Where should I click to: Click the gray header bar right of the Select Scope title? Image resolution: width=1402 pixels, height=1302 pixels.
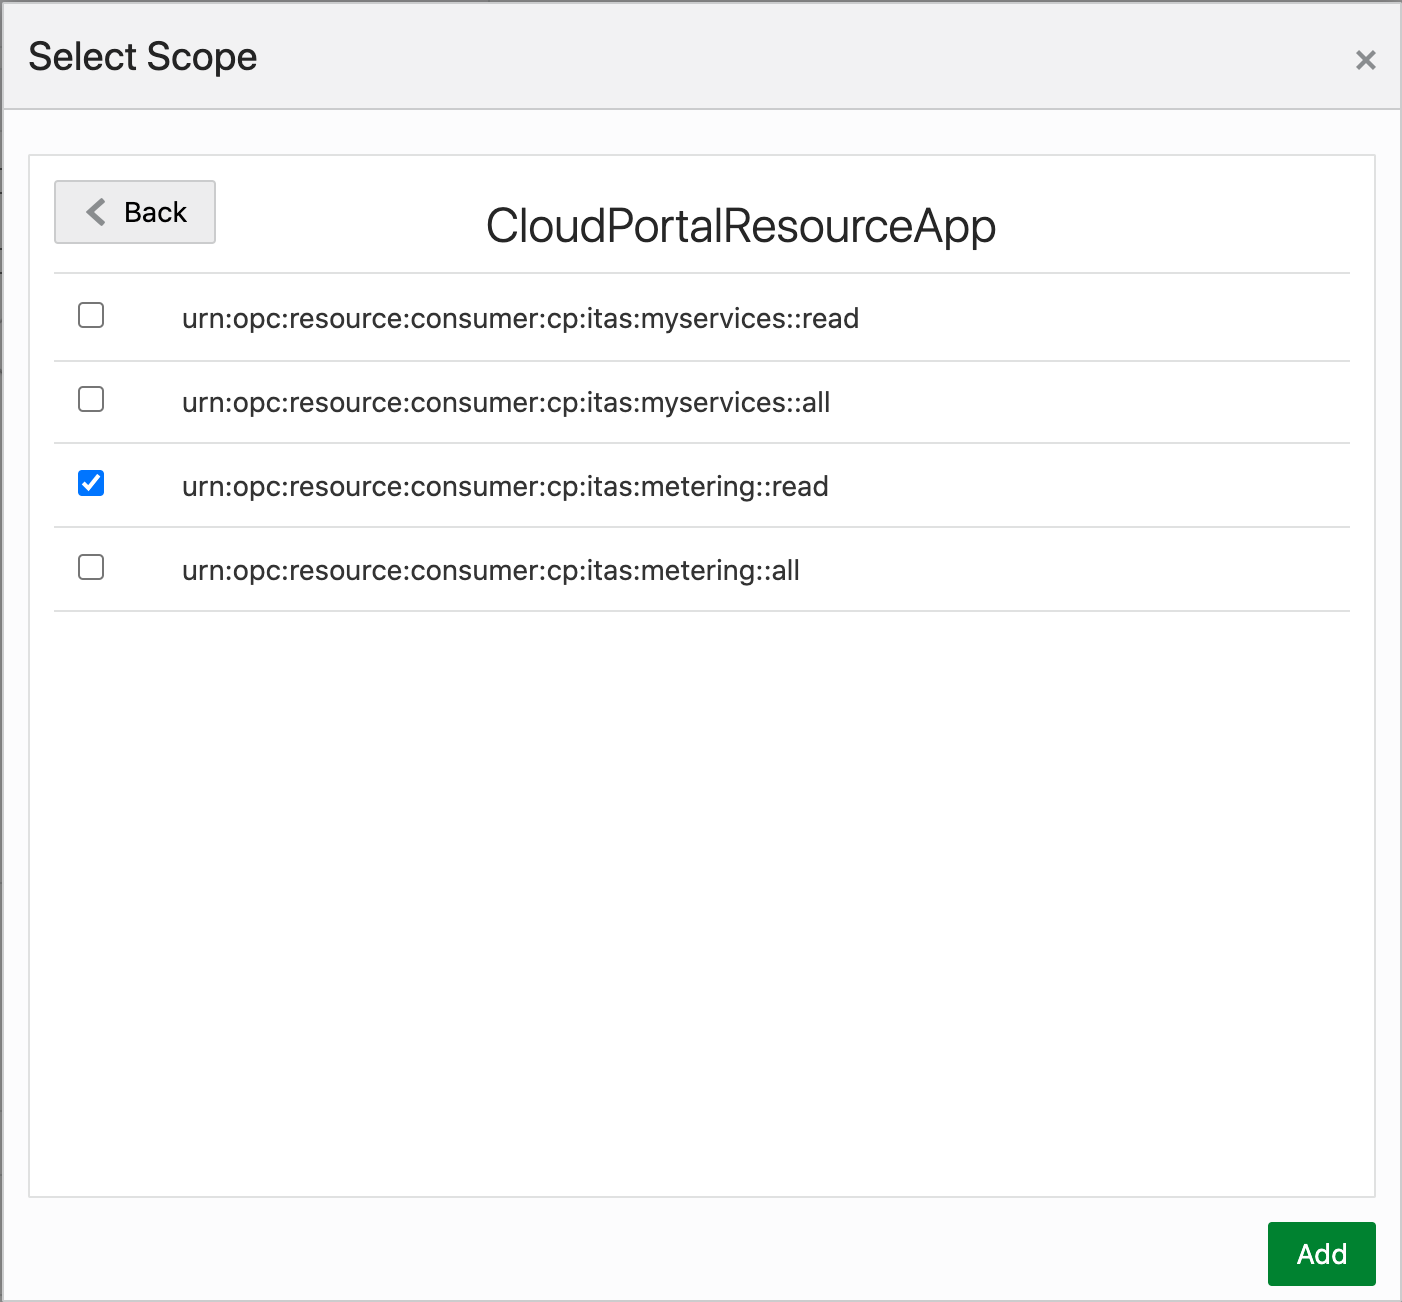pos(800,57)
